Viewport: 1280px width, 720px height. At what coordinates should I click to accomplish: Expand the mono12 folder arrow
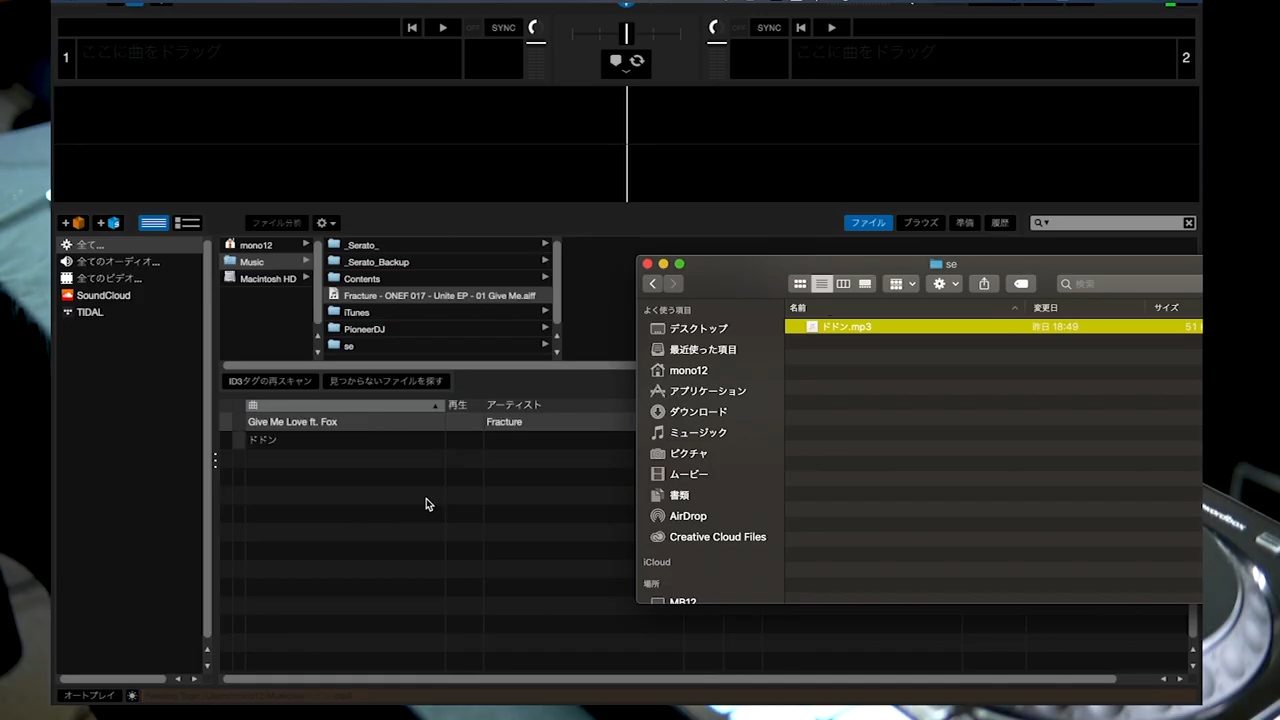(306, 244)
